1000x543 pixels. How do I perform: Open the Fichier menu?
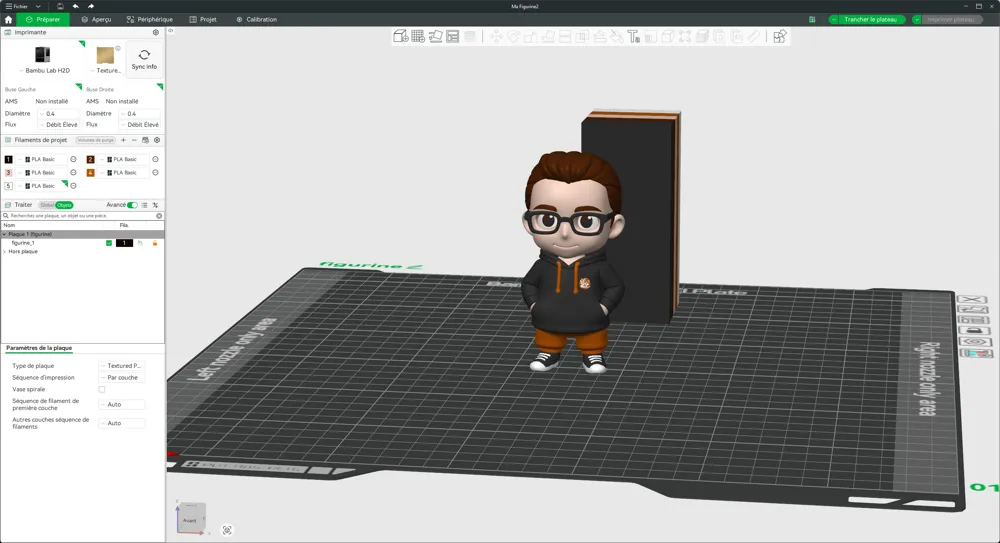click(x=17, y=6)
